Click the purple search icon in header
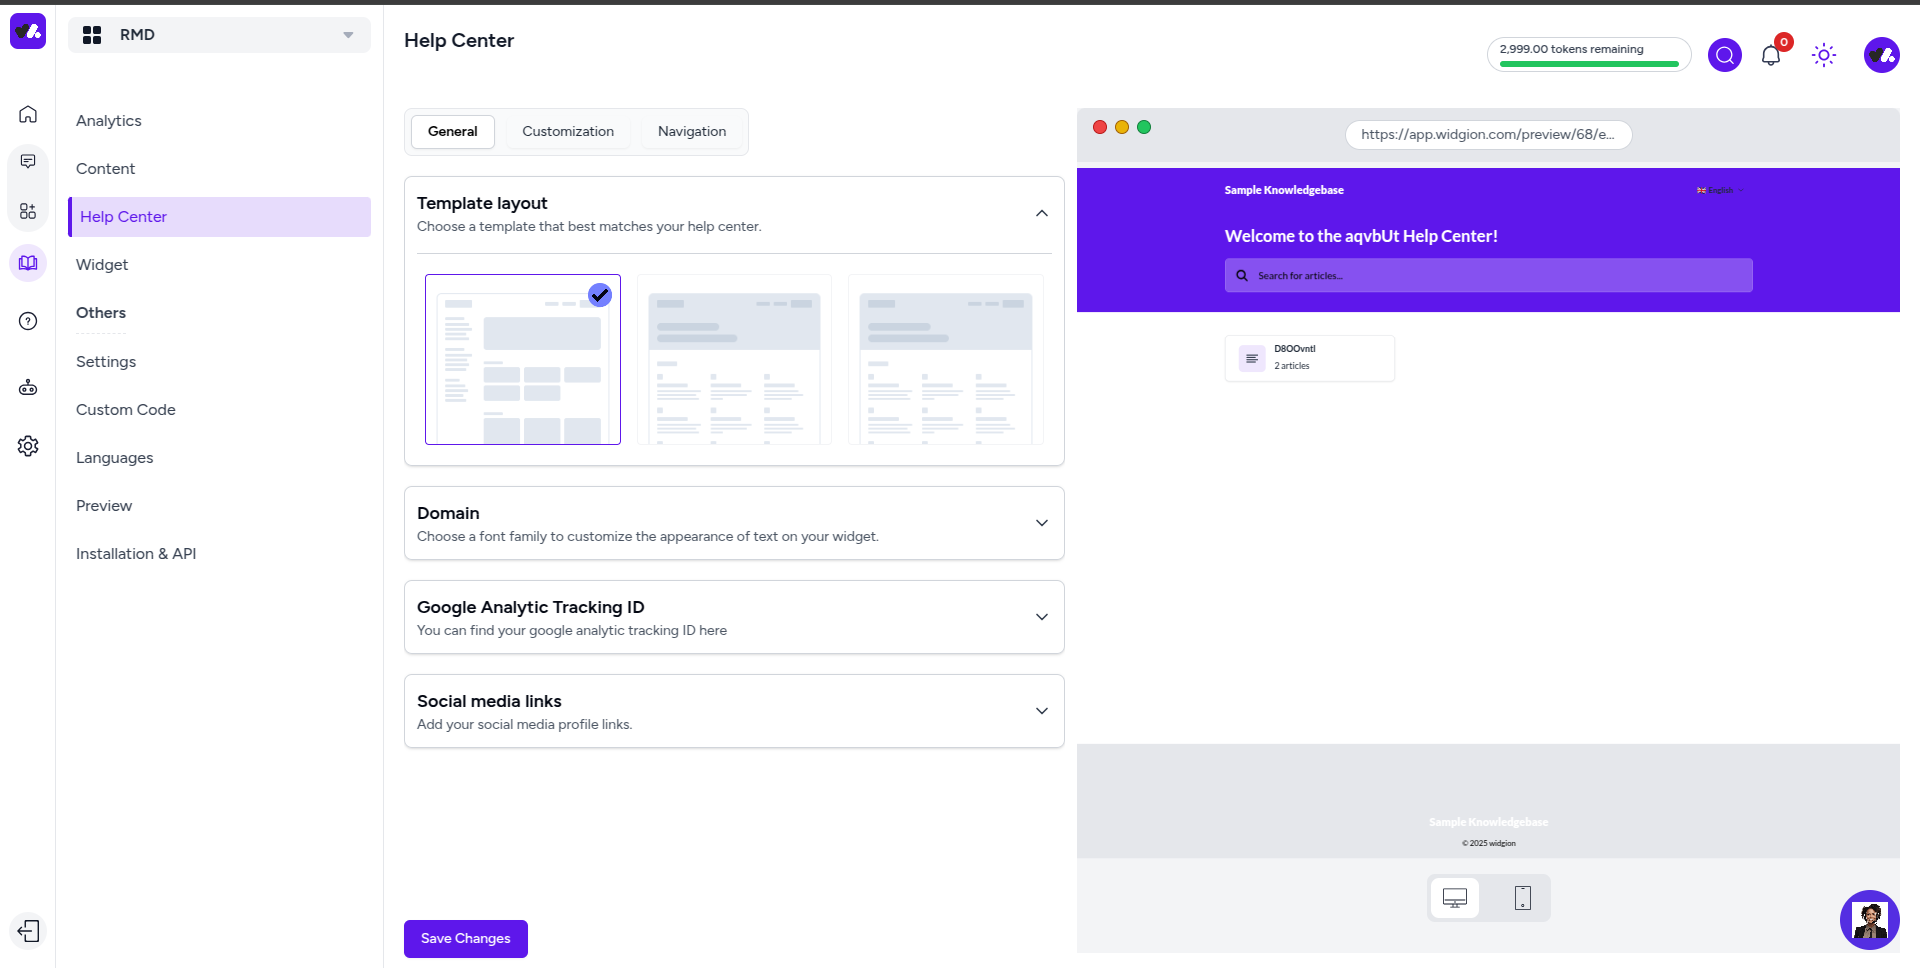Screen dimensions: 1920x968 tap(1724, 55)
